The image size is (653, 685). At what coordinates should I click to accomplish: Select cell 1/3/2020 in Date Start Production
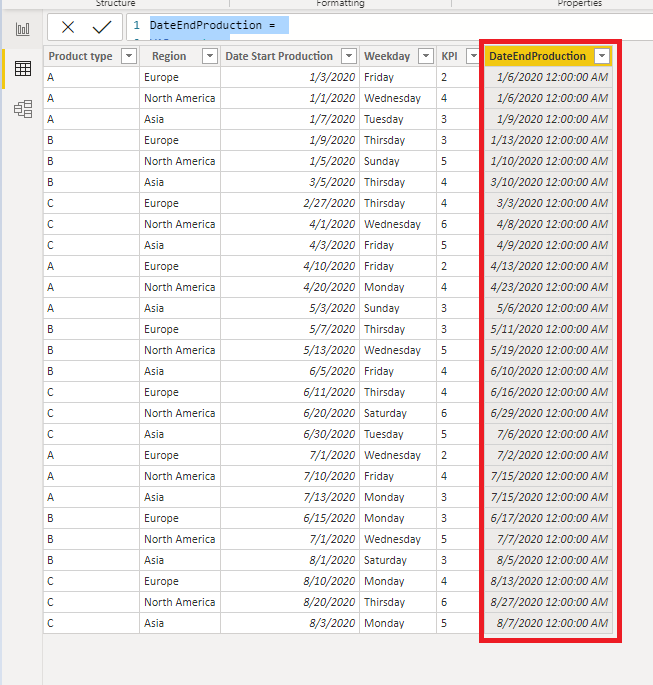[290, 77]
